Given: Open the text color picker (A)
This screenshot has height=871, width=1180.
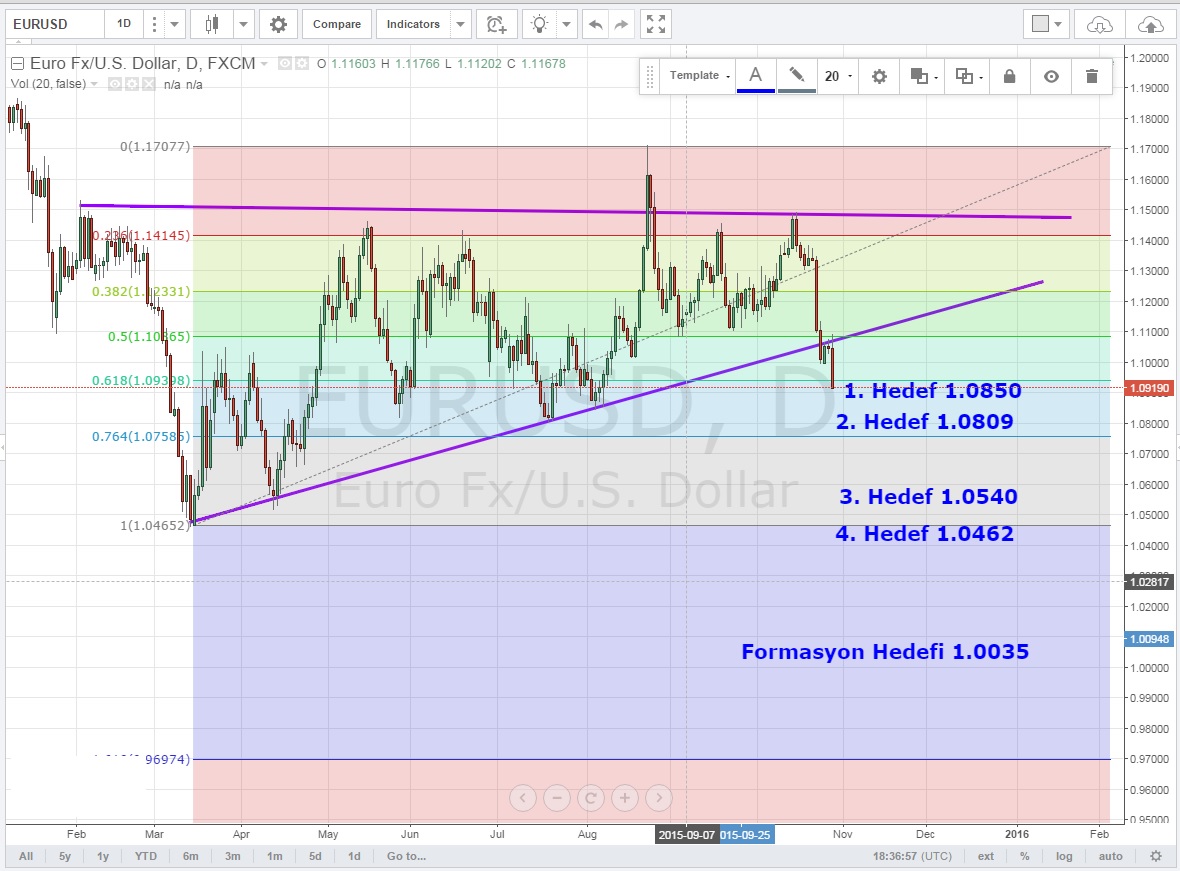Looking at the screenshot, I should pos(756,76).
